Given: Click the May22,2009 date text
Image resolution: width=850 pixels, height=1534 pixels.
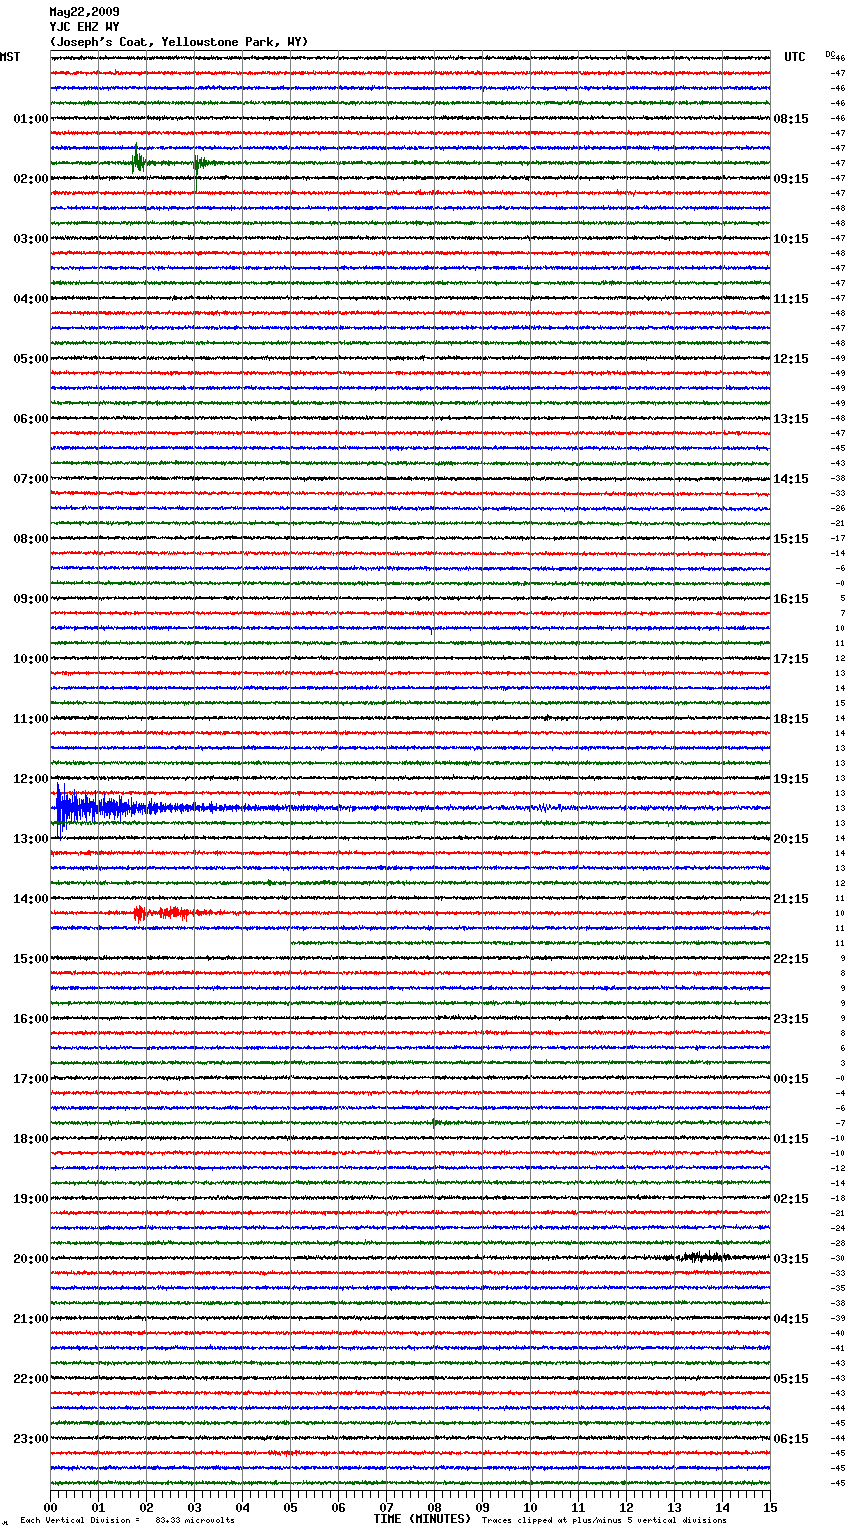Looking at the screenshot, I should pyautogui.click(x=84, y=12).
